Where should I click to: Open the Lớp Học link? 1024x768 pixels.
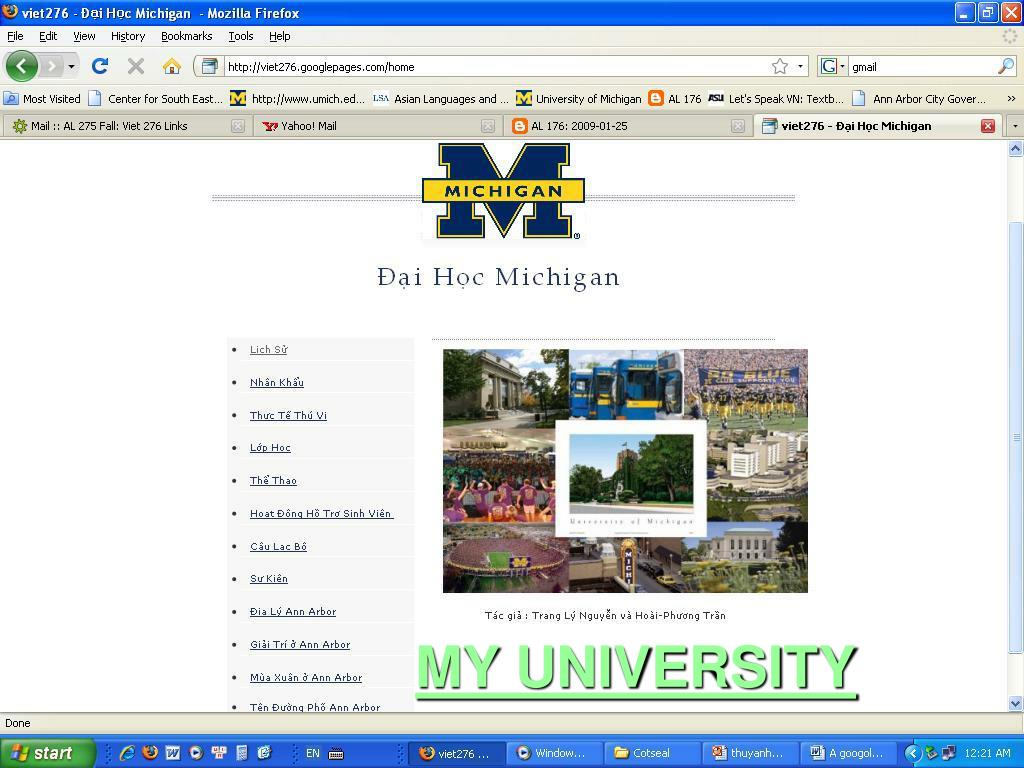270,447
